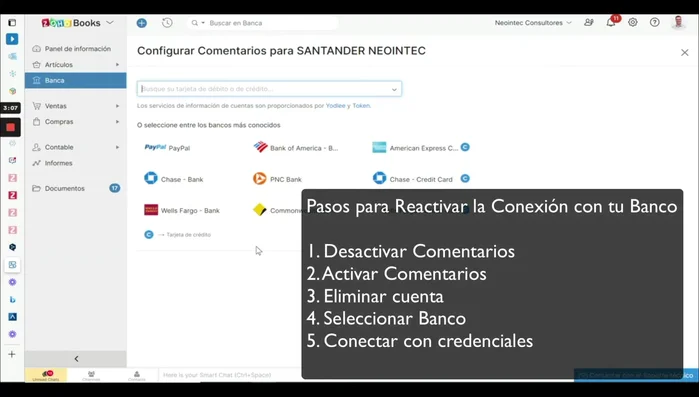Click the sidebar panel toggle icon at top-left

click(x=12, y=23)
